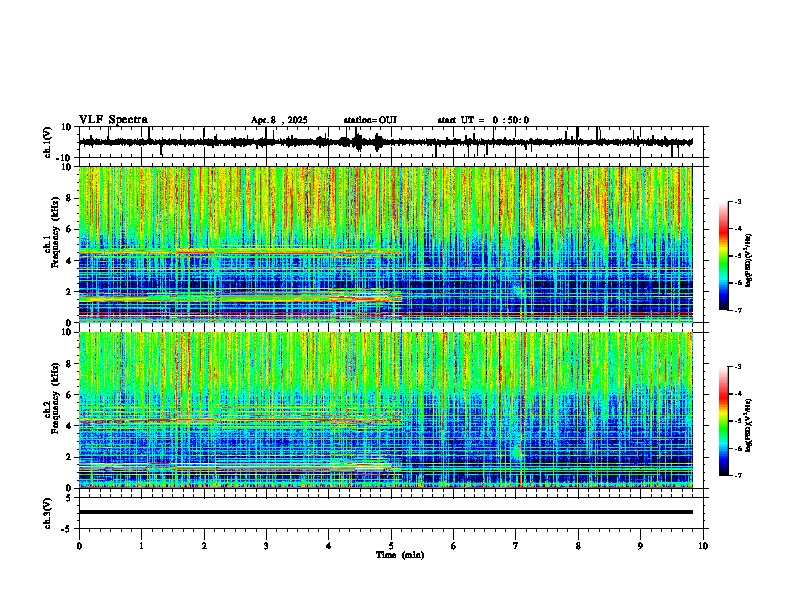Viewport: 792px width, 612px height.
Task: Click time axis tick label "10"
Action: coord(703,546)
